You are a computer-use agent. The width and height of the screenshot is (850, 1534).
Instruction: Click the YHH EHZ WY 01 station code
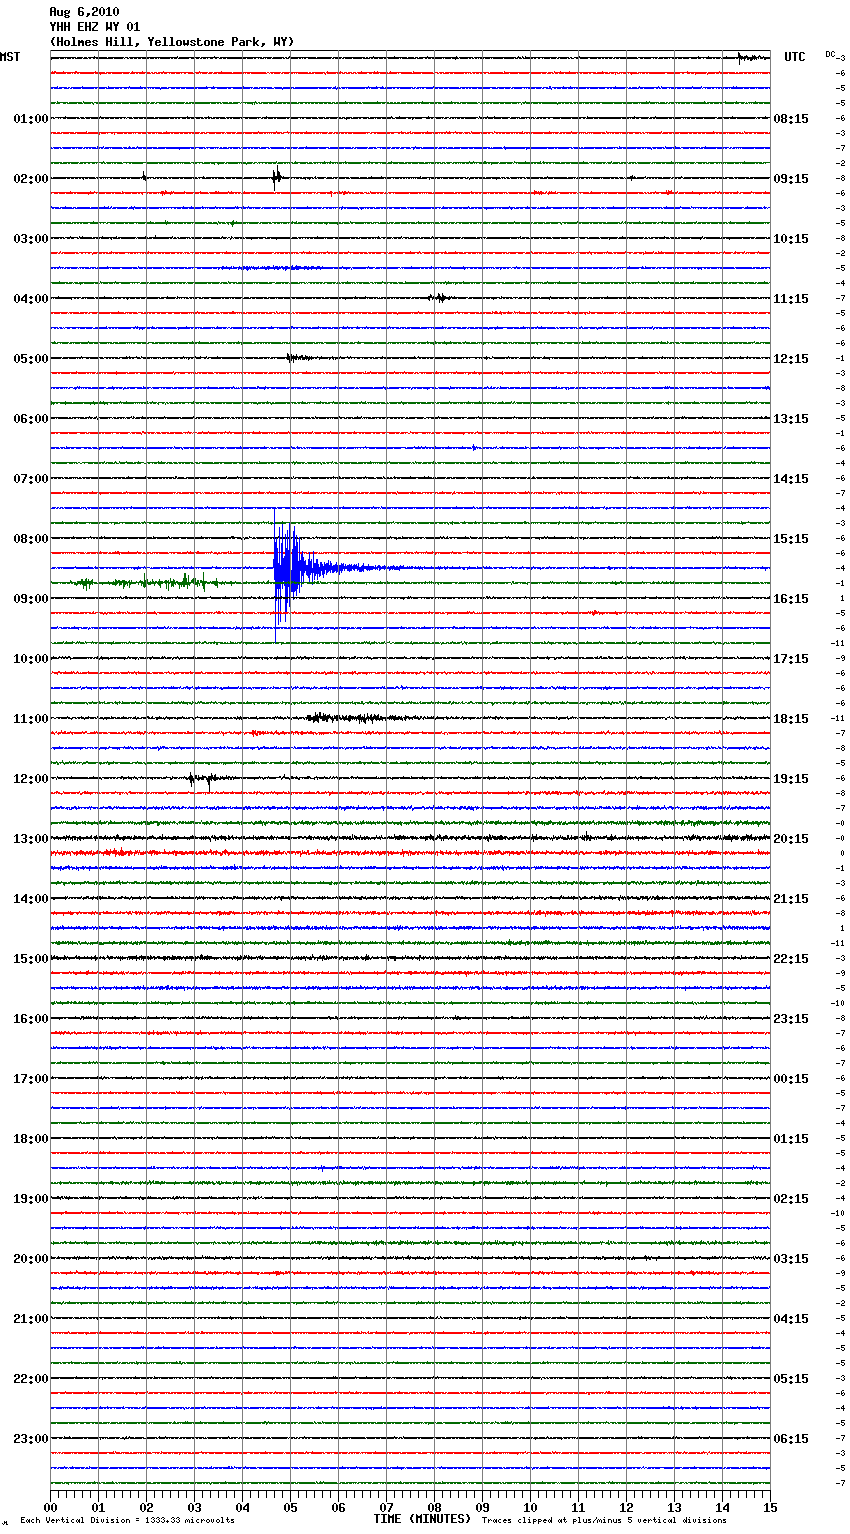(94, 27)
